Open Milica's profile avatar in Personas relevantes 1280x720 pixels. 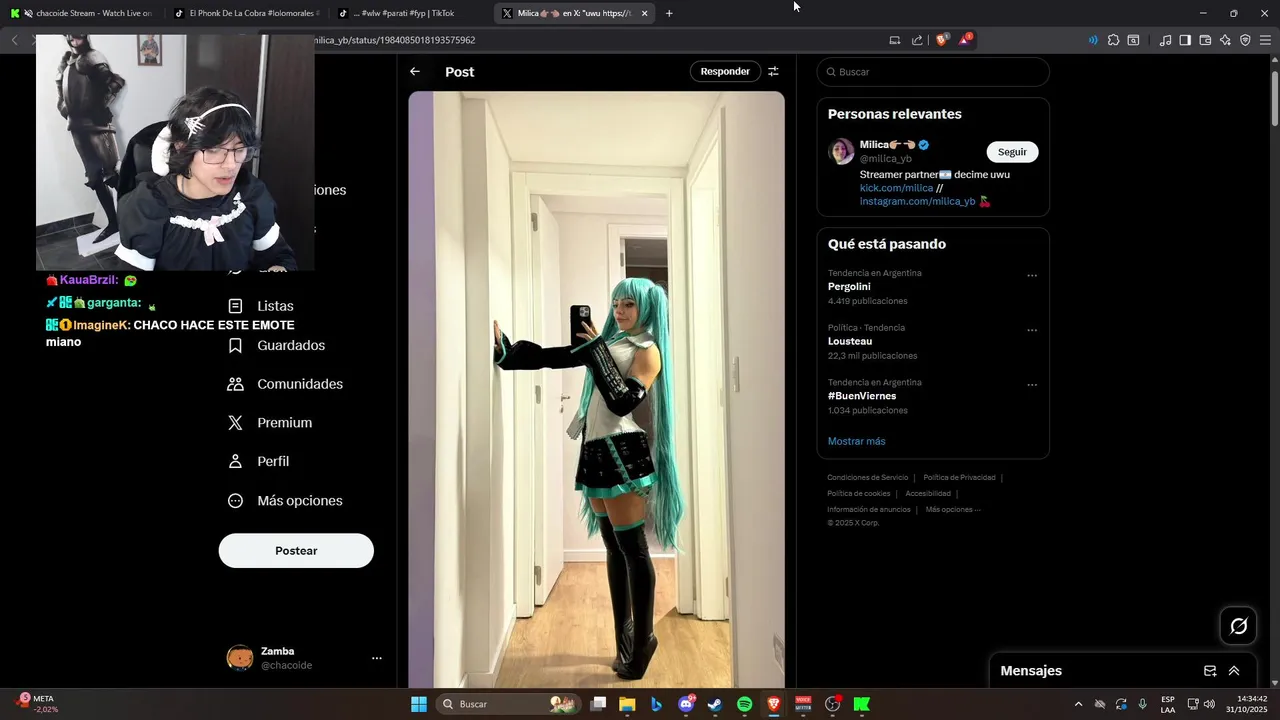pos(841,152)
